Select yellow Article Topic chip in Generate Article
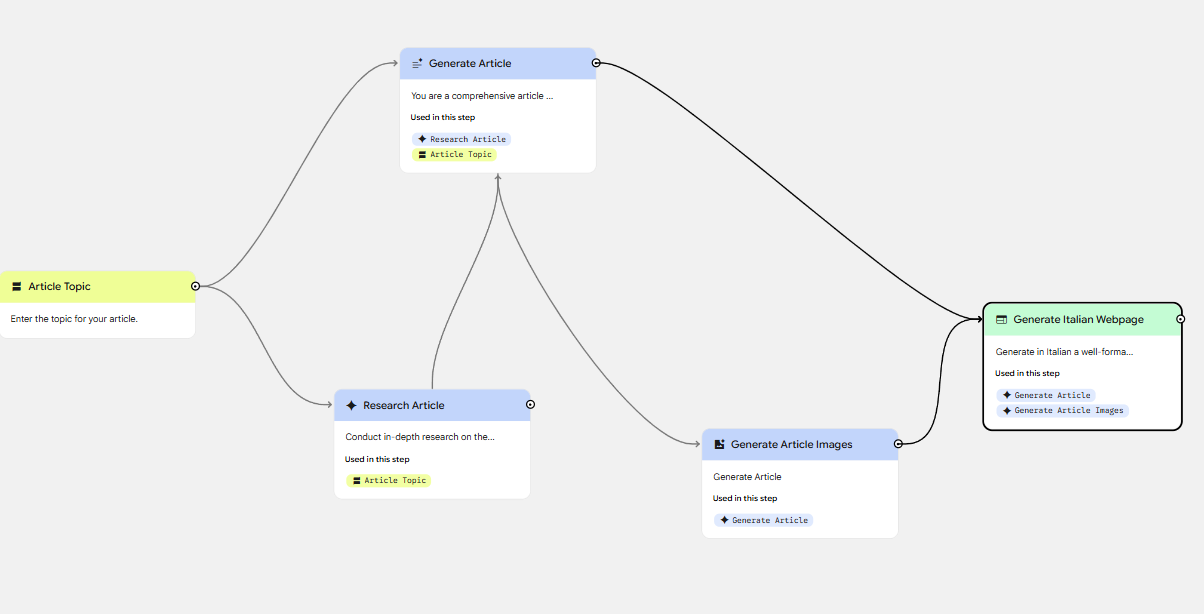Screen dimensions: 1204x614 454,155
